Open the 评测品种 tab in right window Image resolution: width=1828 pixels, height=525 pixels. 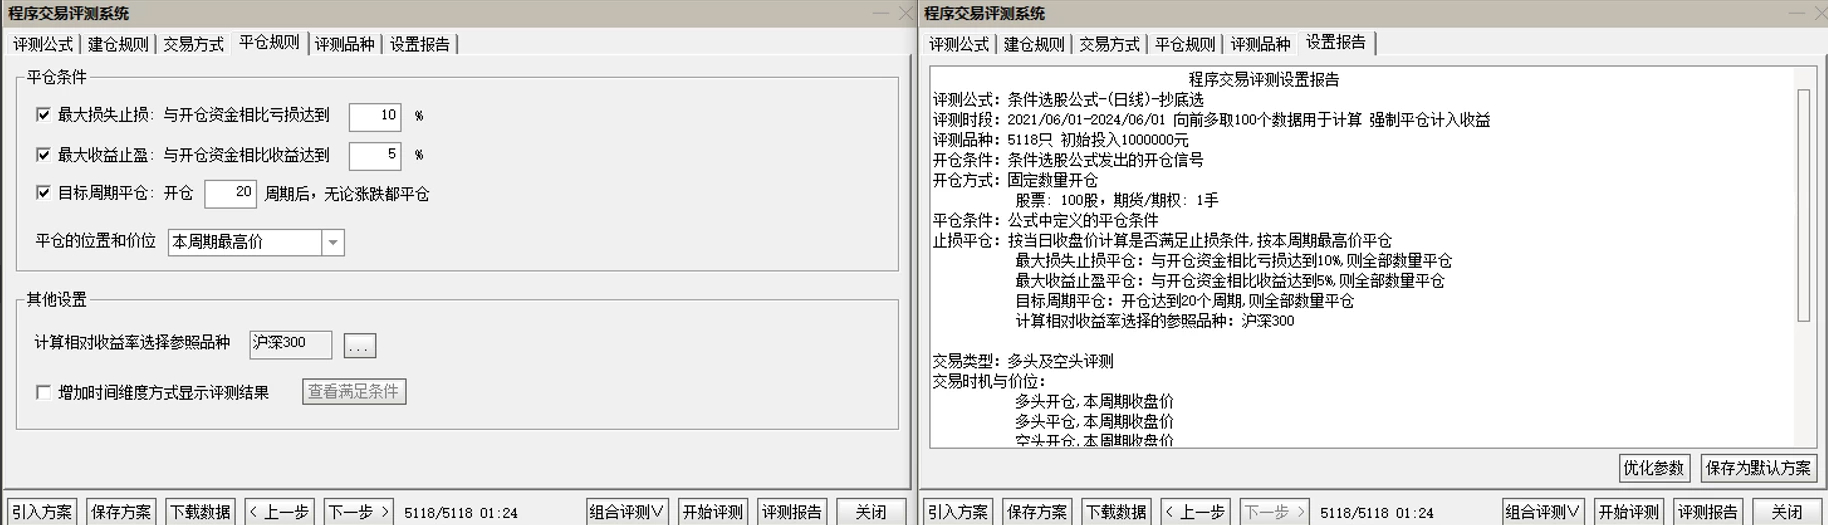coord(1260,44)
